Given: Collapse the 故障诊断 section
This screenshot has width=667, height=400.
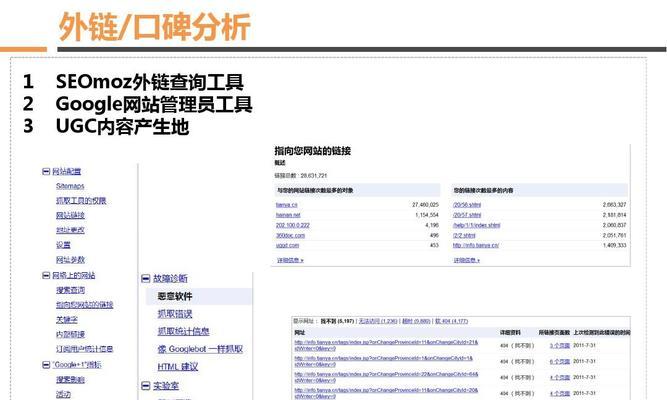Looking at the screenshot, I should (x=145, y=278).
